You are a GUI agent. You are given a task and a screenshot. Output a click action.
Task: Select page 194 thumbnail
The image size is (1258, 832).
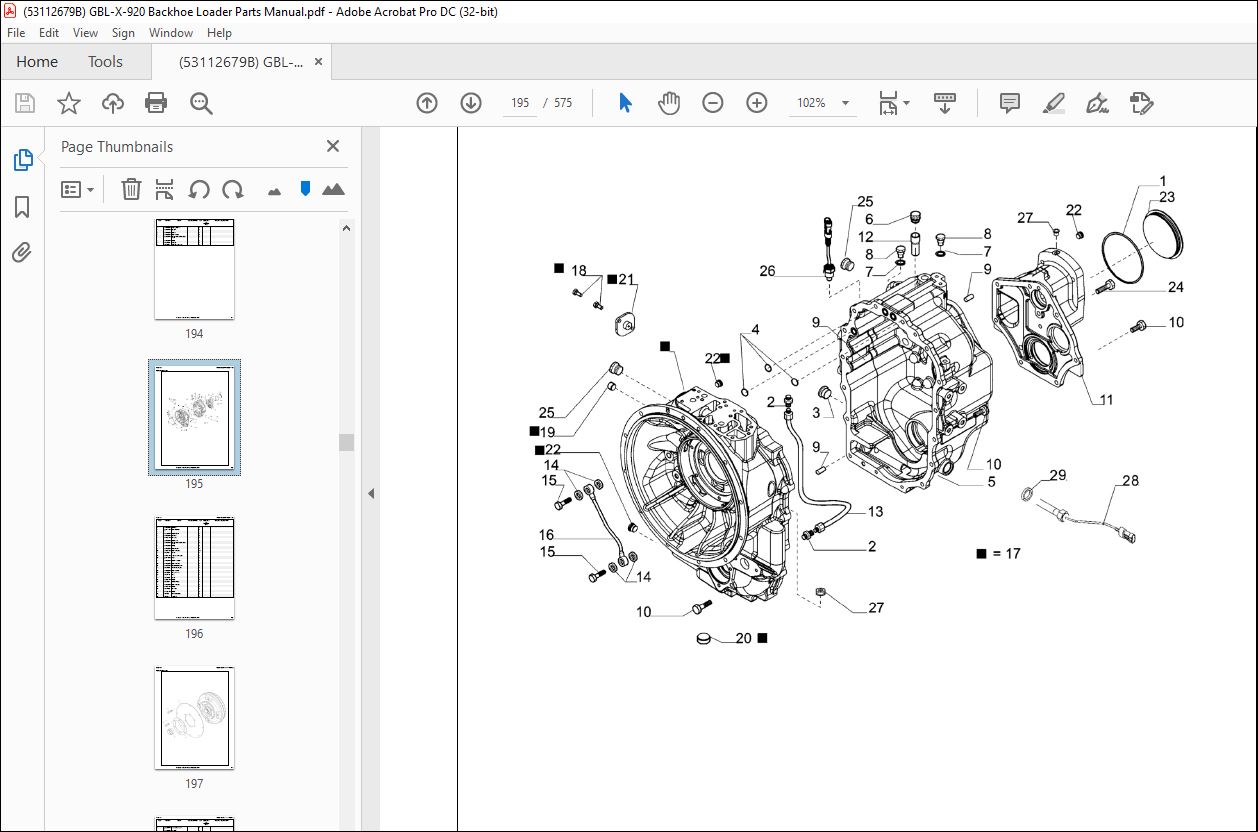pyautogui.click(x=194, y=269)
